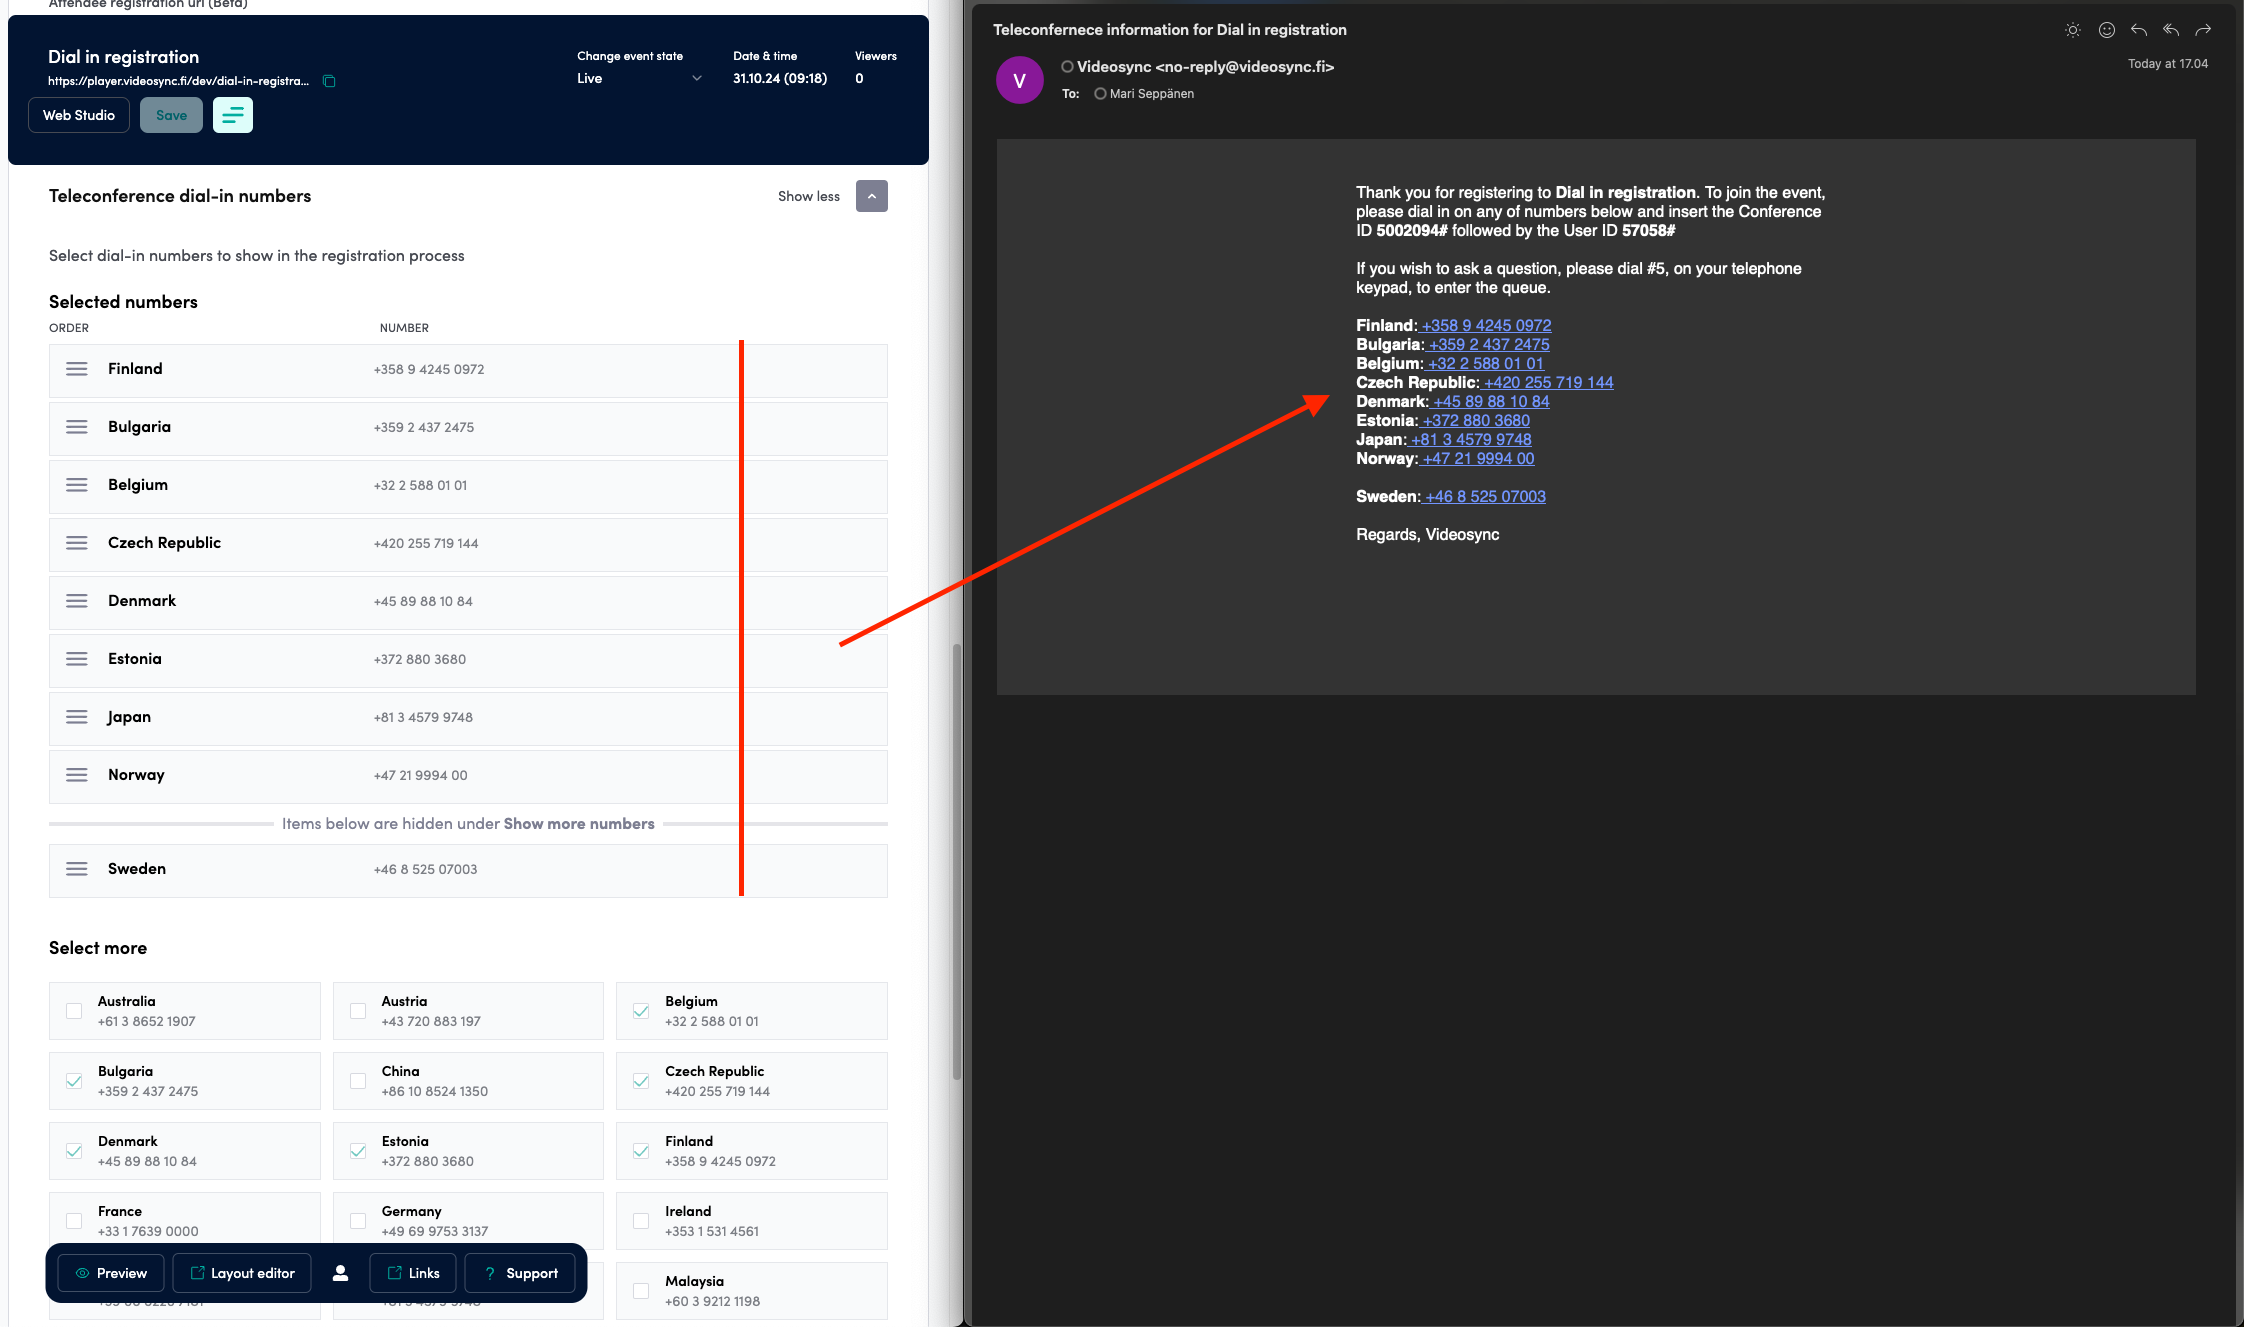The image size is (2244, 1327).
Task: Open the Change event state dropdown
Action: pos(640,78)
